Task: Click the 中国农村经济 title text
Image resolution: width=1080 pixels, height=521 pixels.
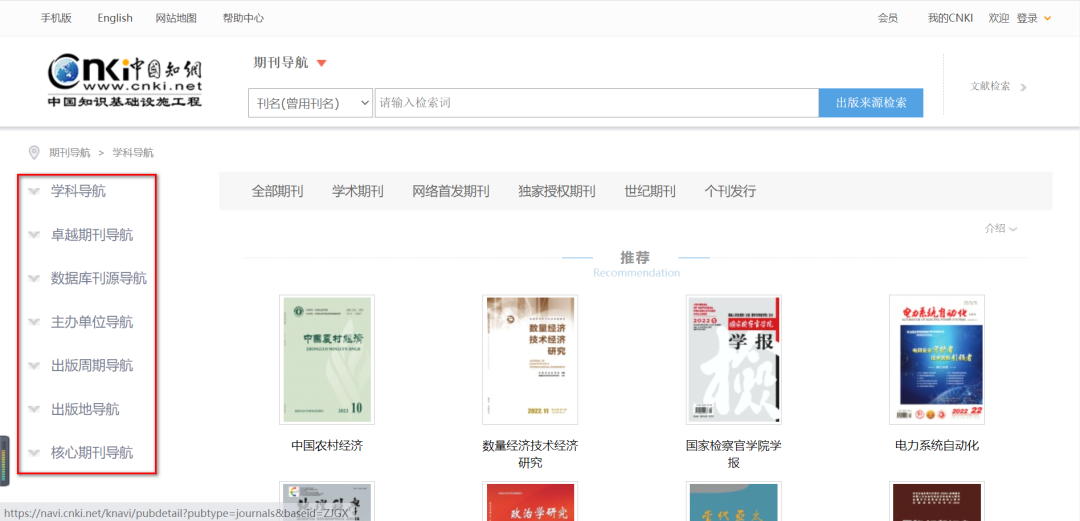Action: [x=327, y=446]
